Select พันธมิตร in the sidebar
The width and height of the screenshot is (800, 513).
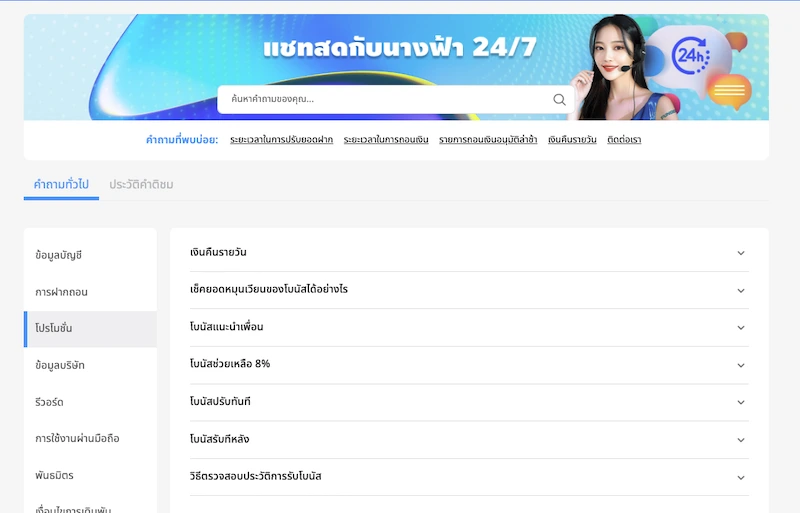tap(90, 476)
